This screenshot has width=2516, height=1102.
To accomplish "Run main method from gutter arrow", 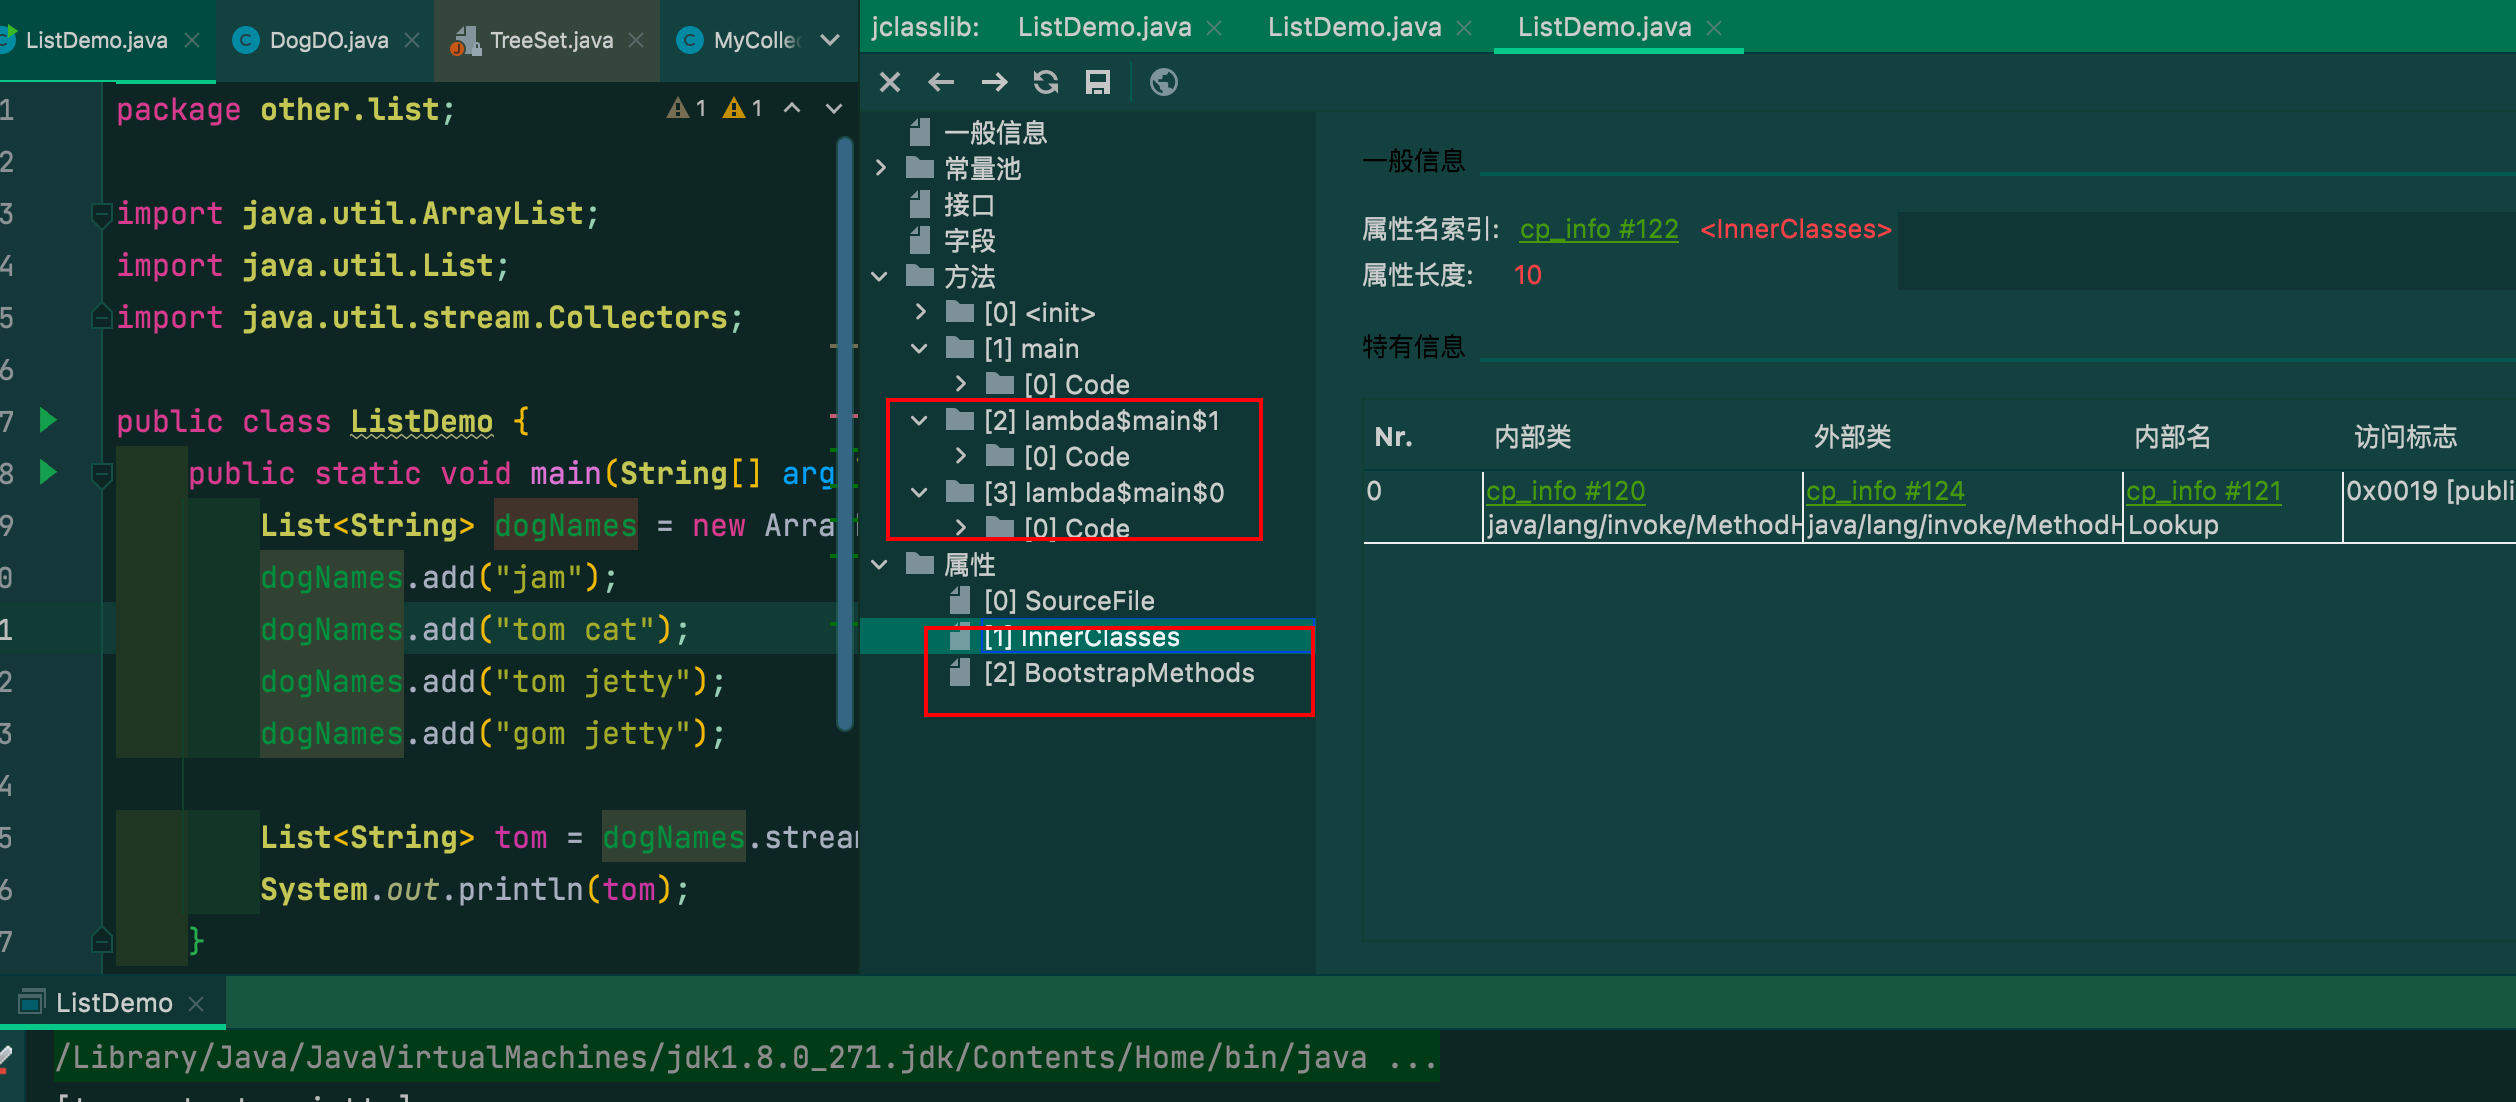I will coord(47,472).
